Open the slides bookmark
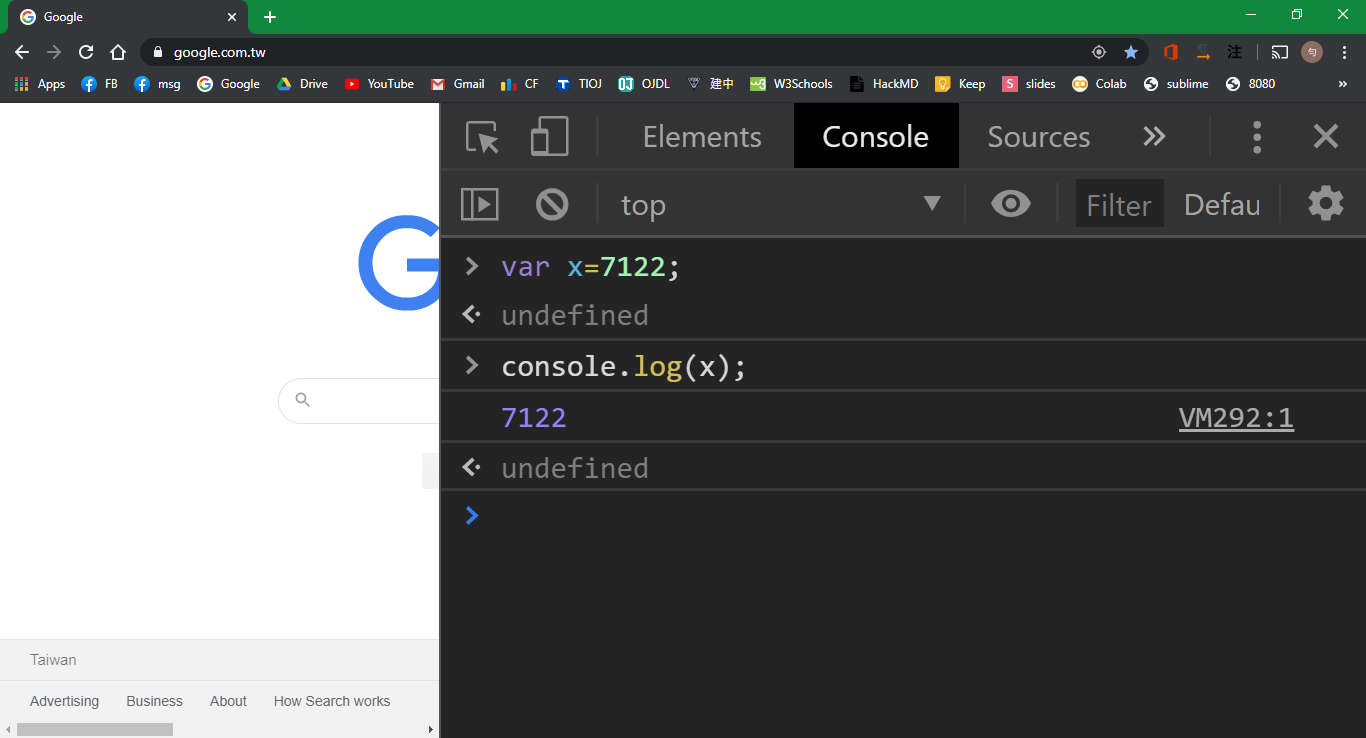Viewport: 1366px width, 738px height. (1029, 84)
